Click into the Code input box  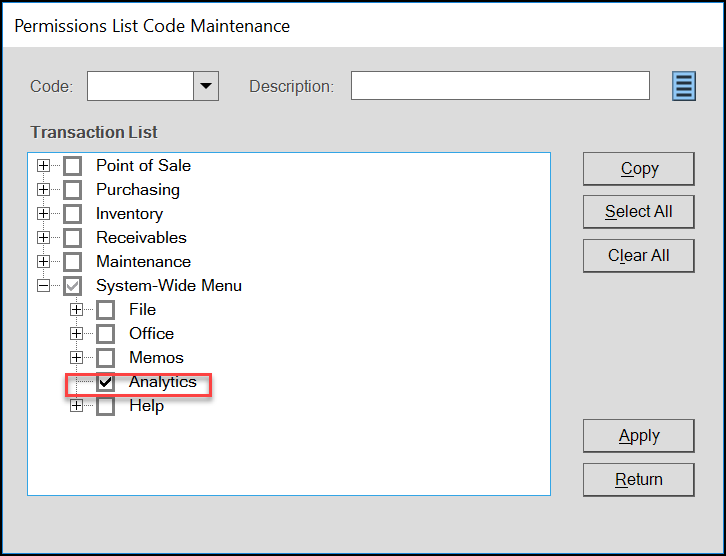coord(140,86)
